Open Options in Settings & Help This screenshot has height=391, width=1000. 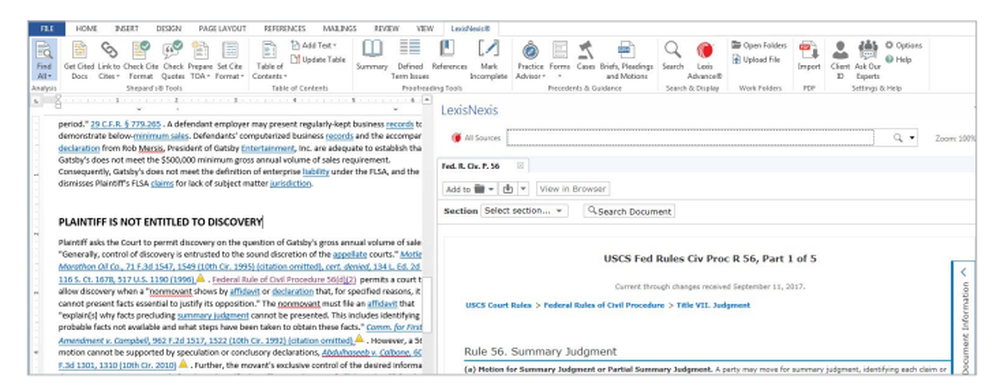(903, 45)
